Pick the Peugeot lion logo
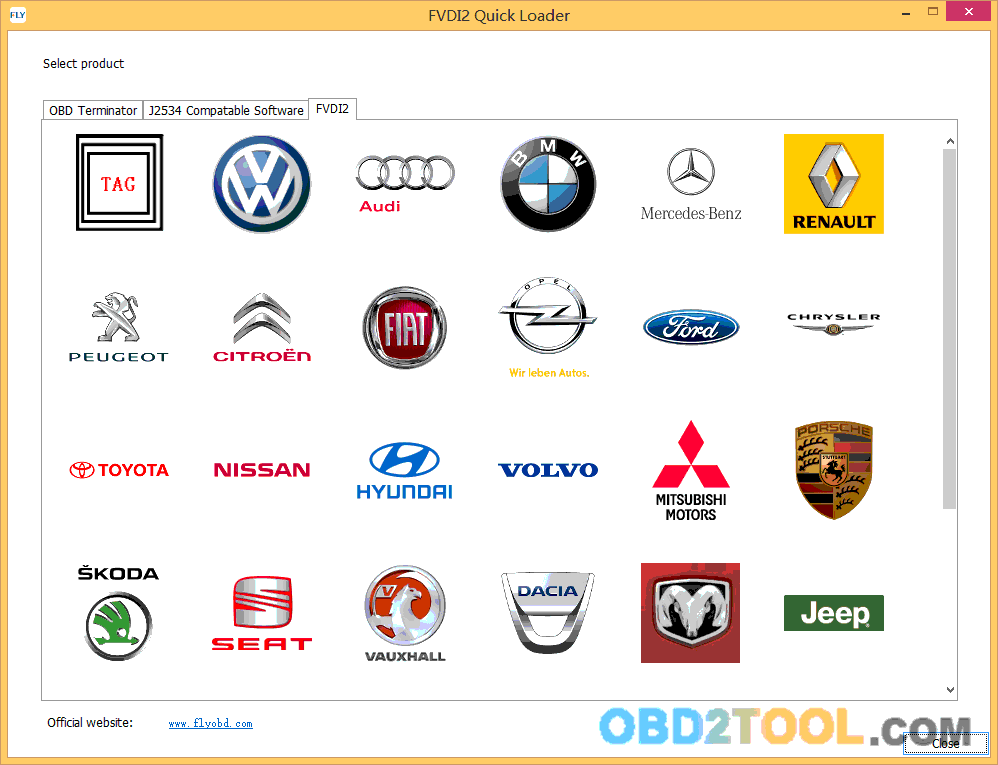998x765 pixels. [x=118, y=327]
